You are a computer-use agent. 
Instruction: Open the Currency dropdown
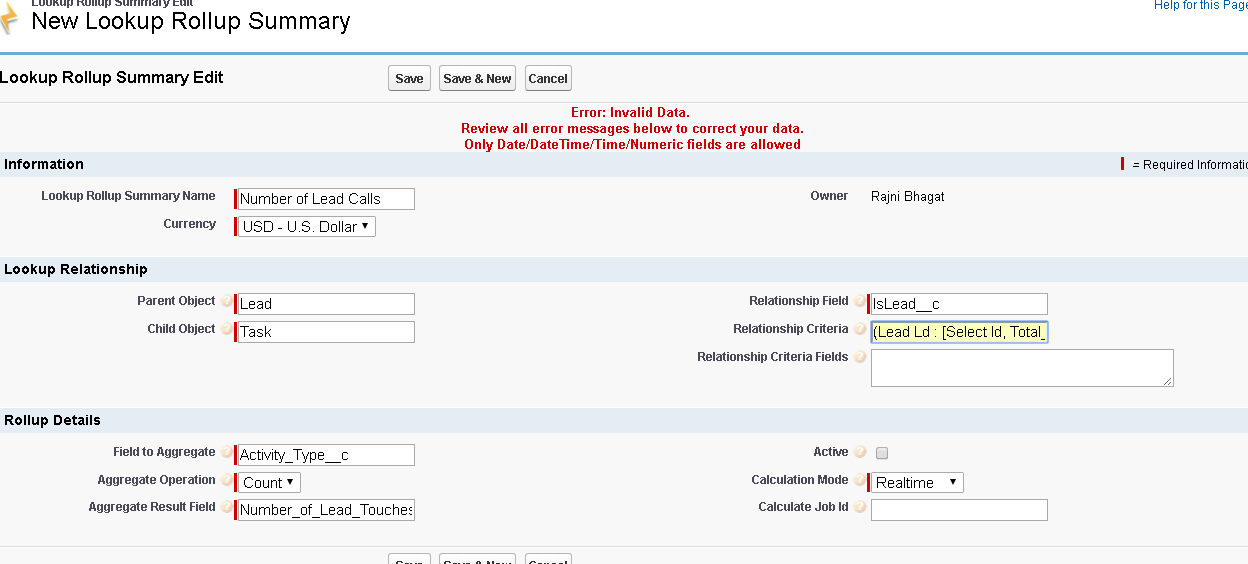(x=307, y=227)
